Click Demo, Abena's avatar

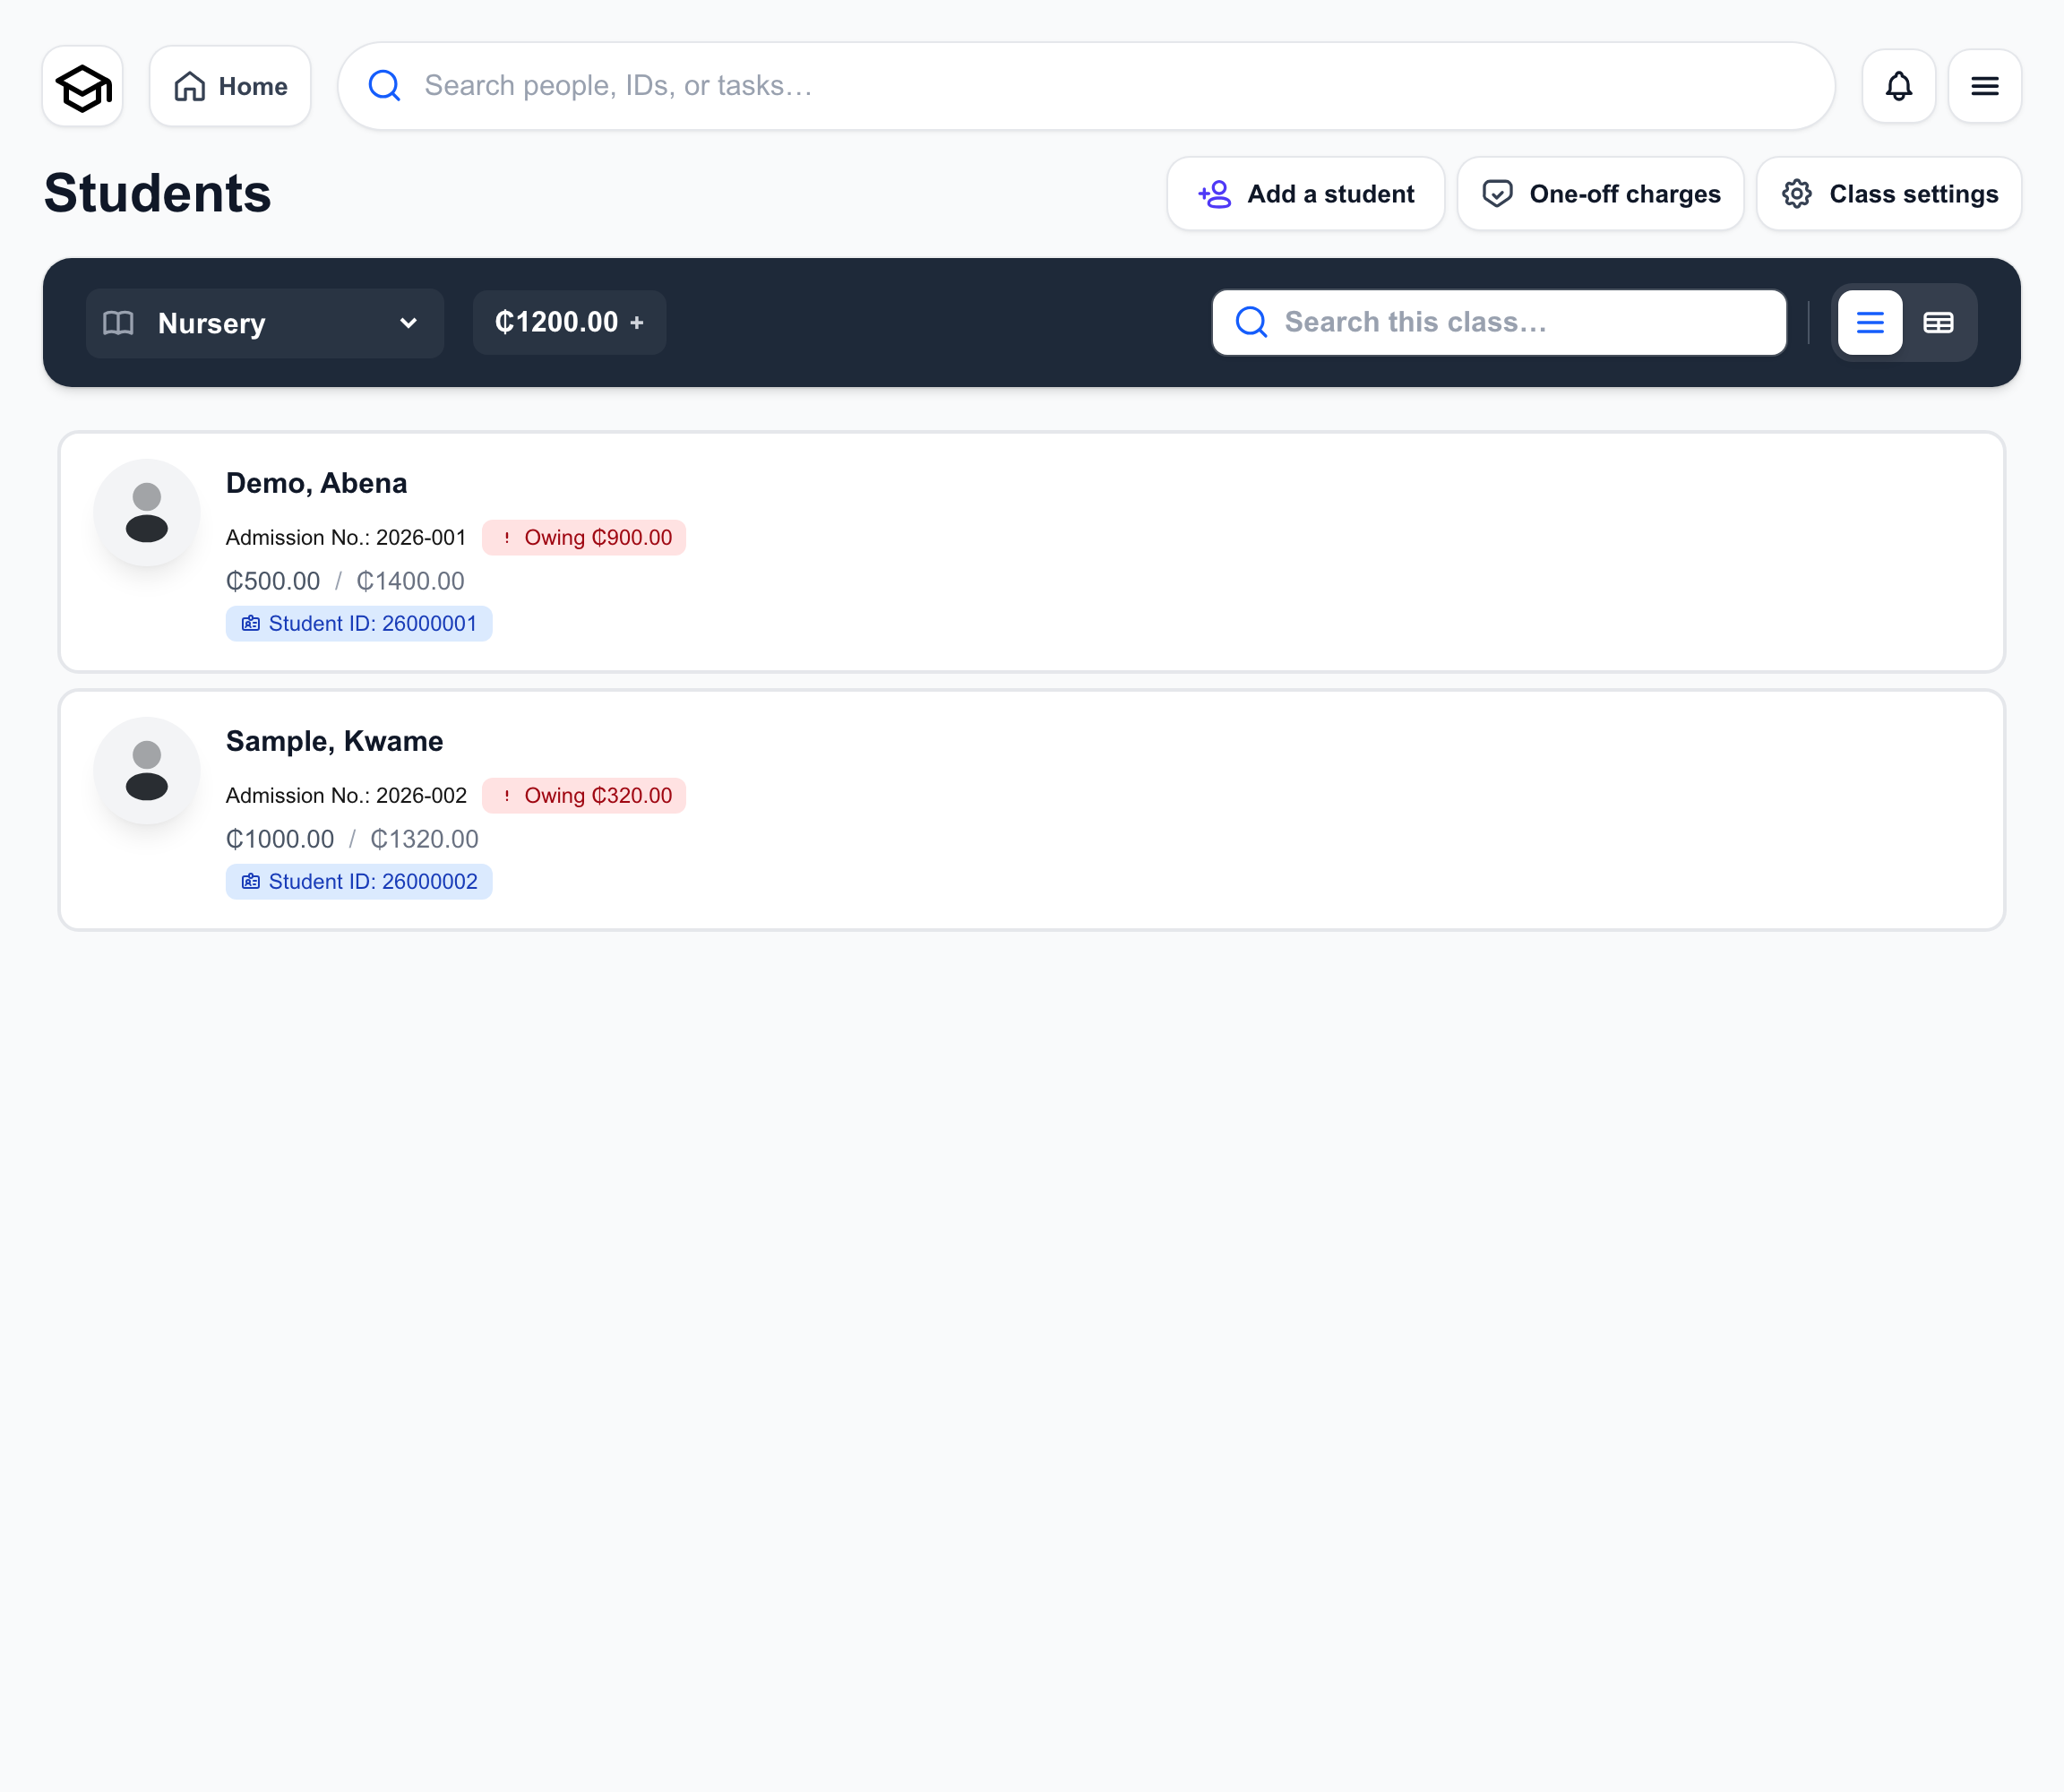click(x=147, y=512)
